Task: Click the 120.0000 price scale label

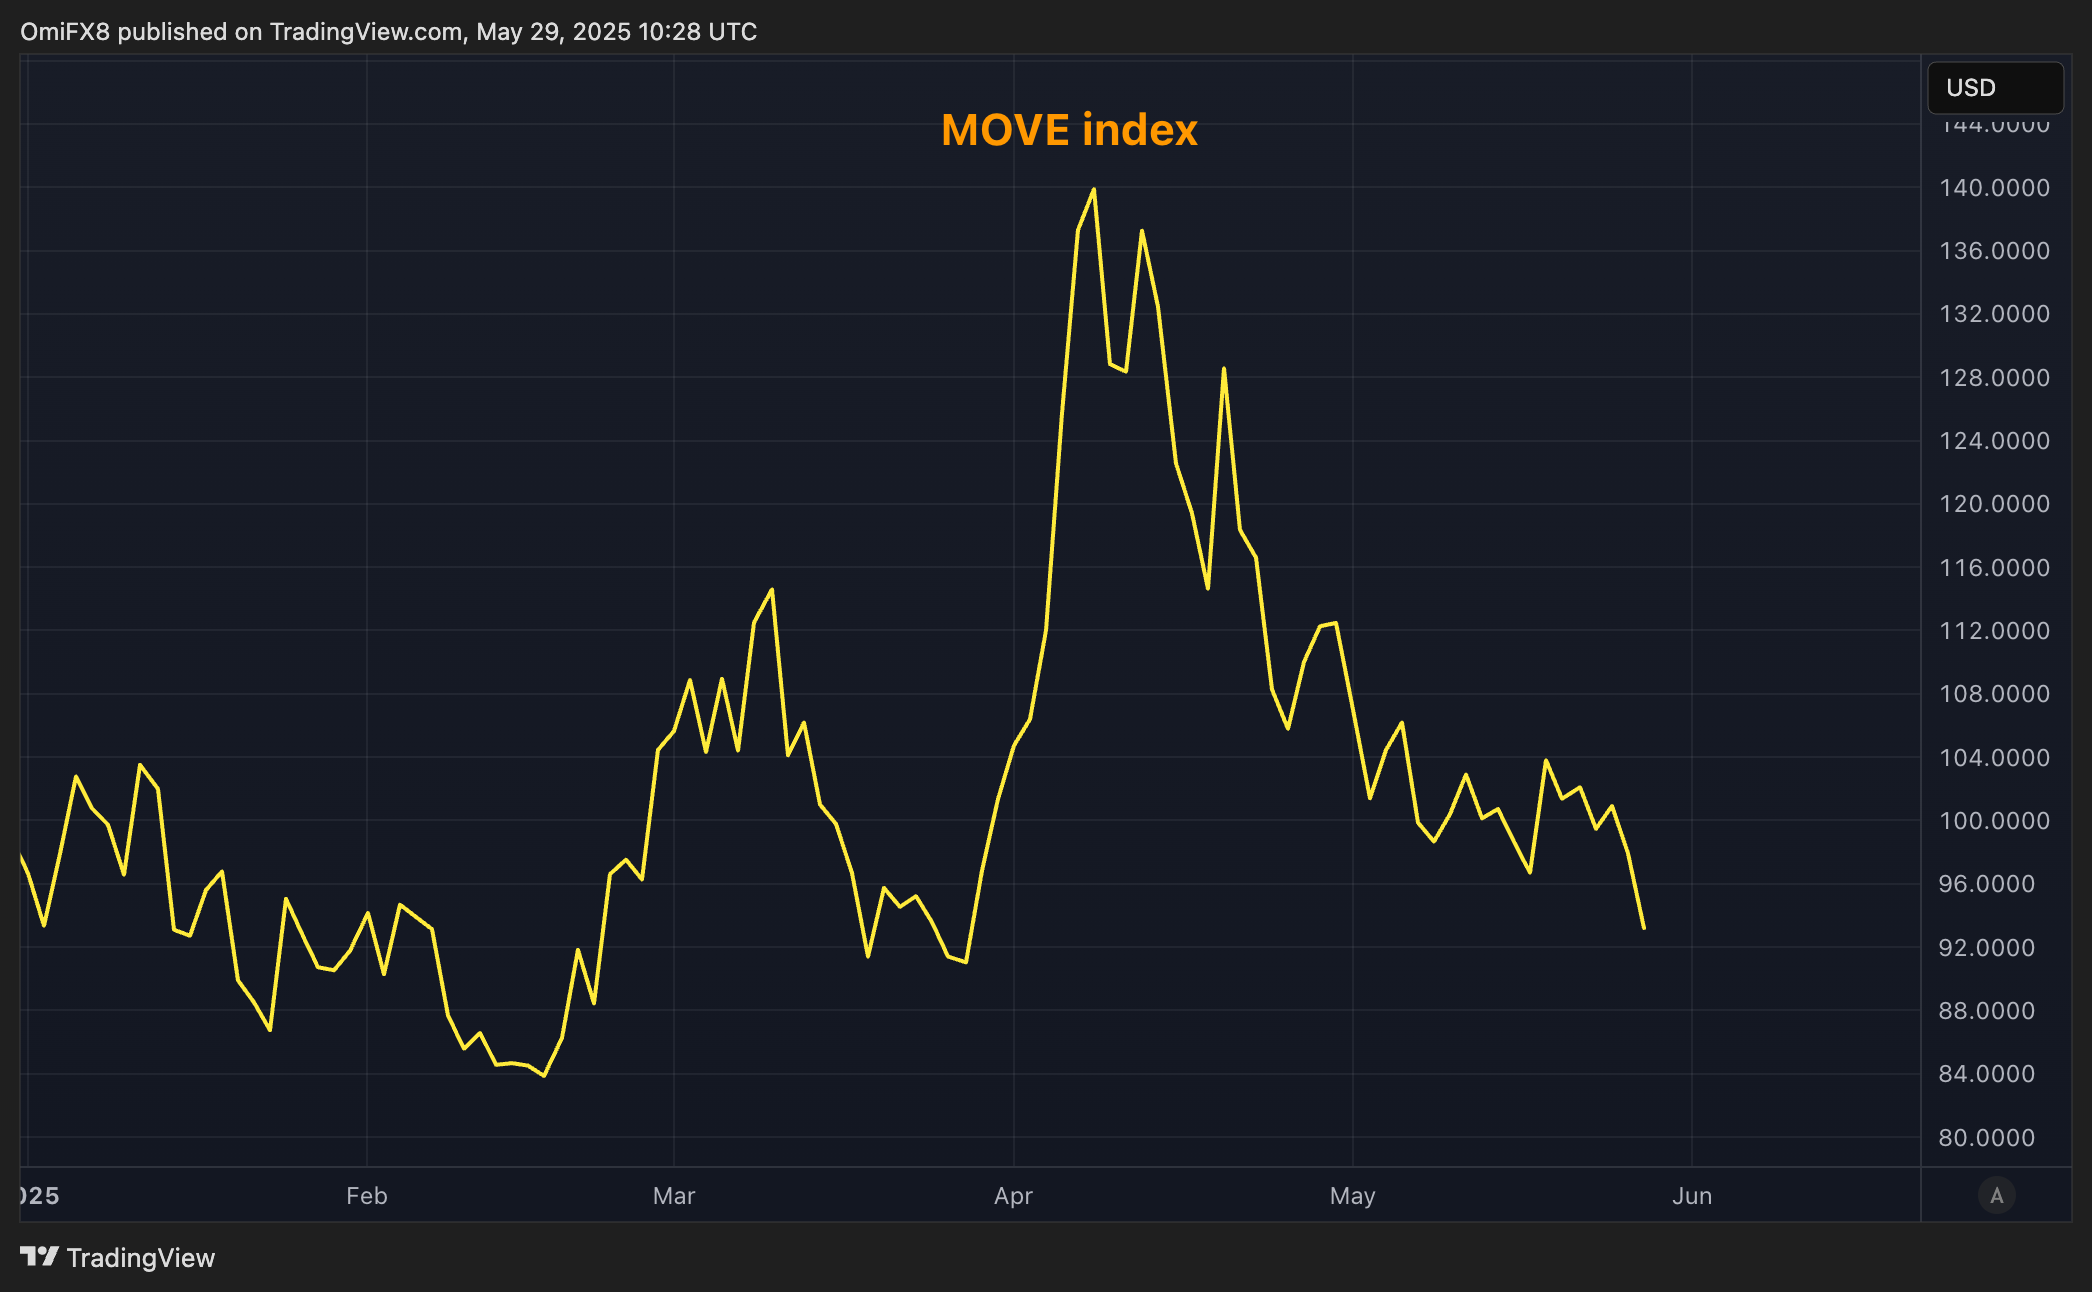Action: (1994, 504)
